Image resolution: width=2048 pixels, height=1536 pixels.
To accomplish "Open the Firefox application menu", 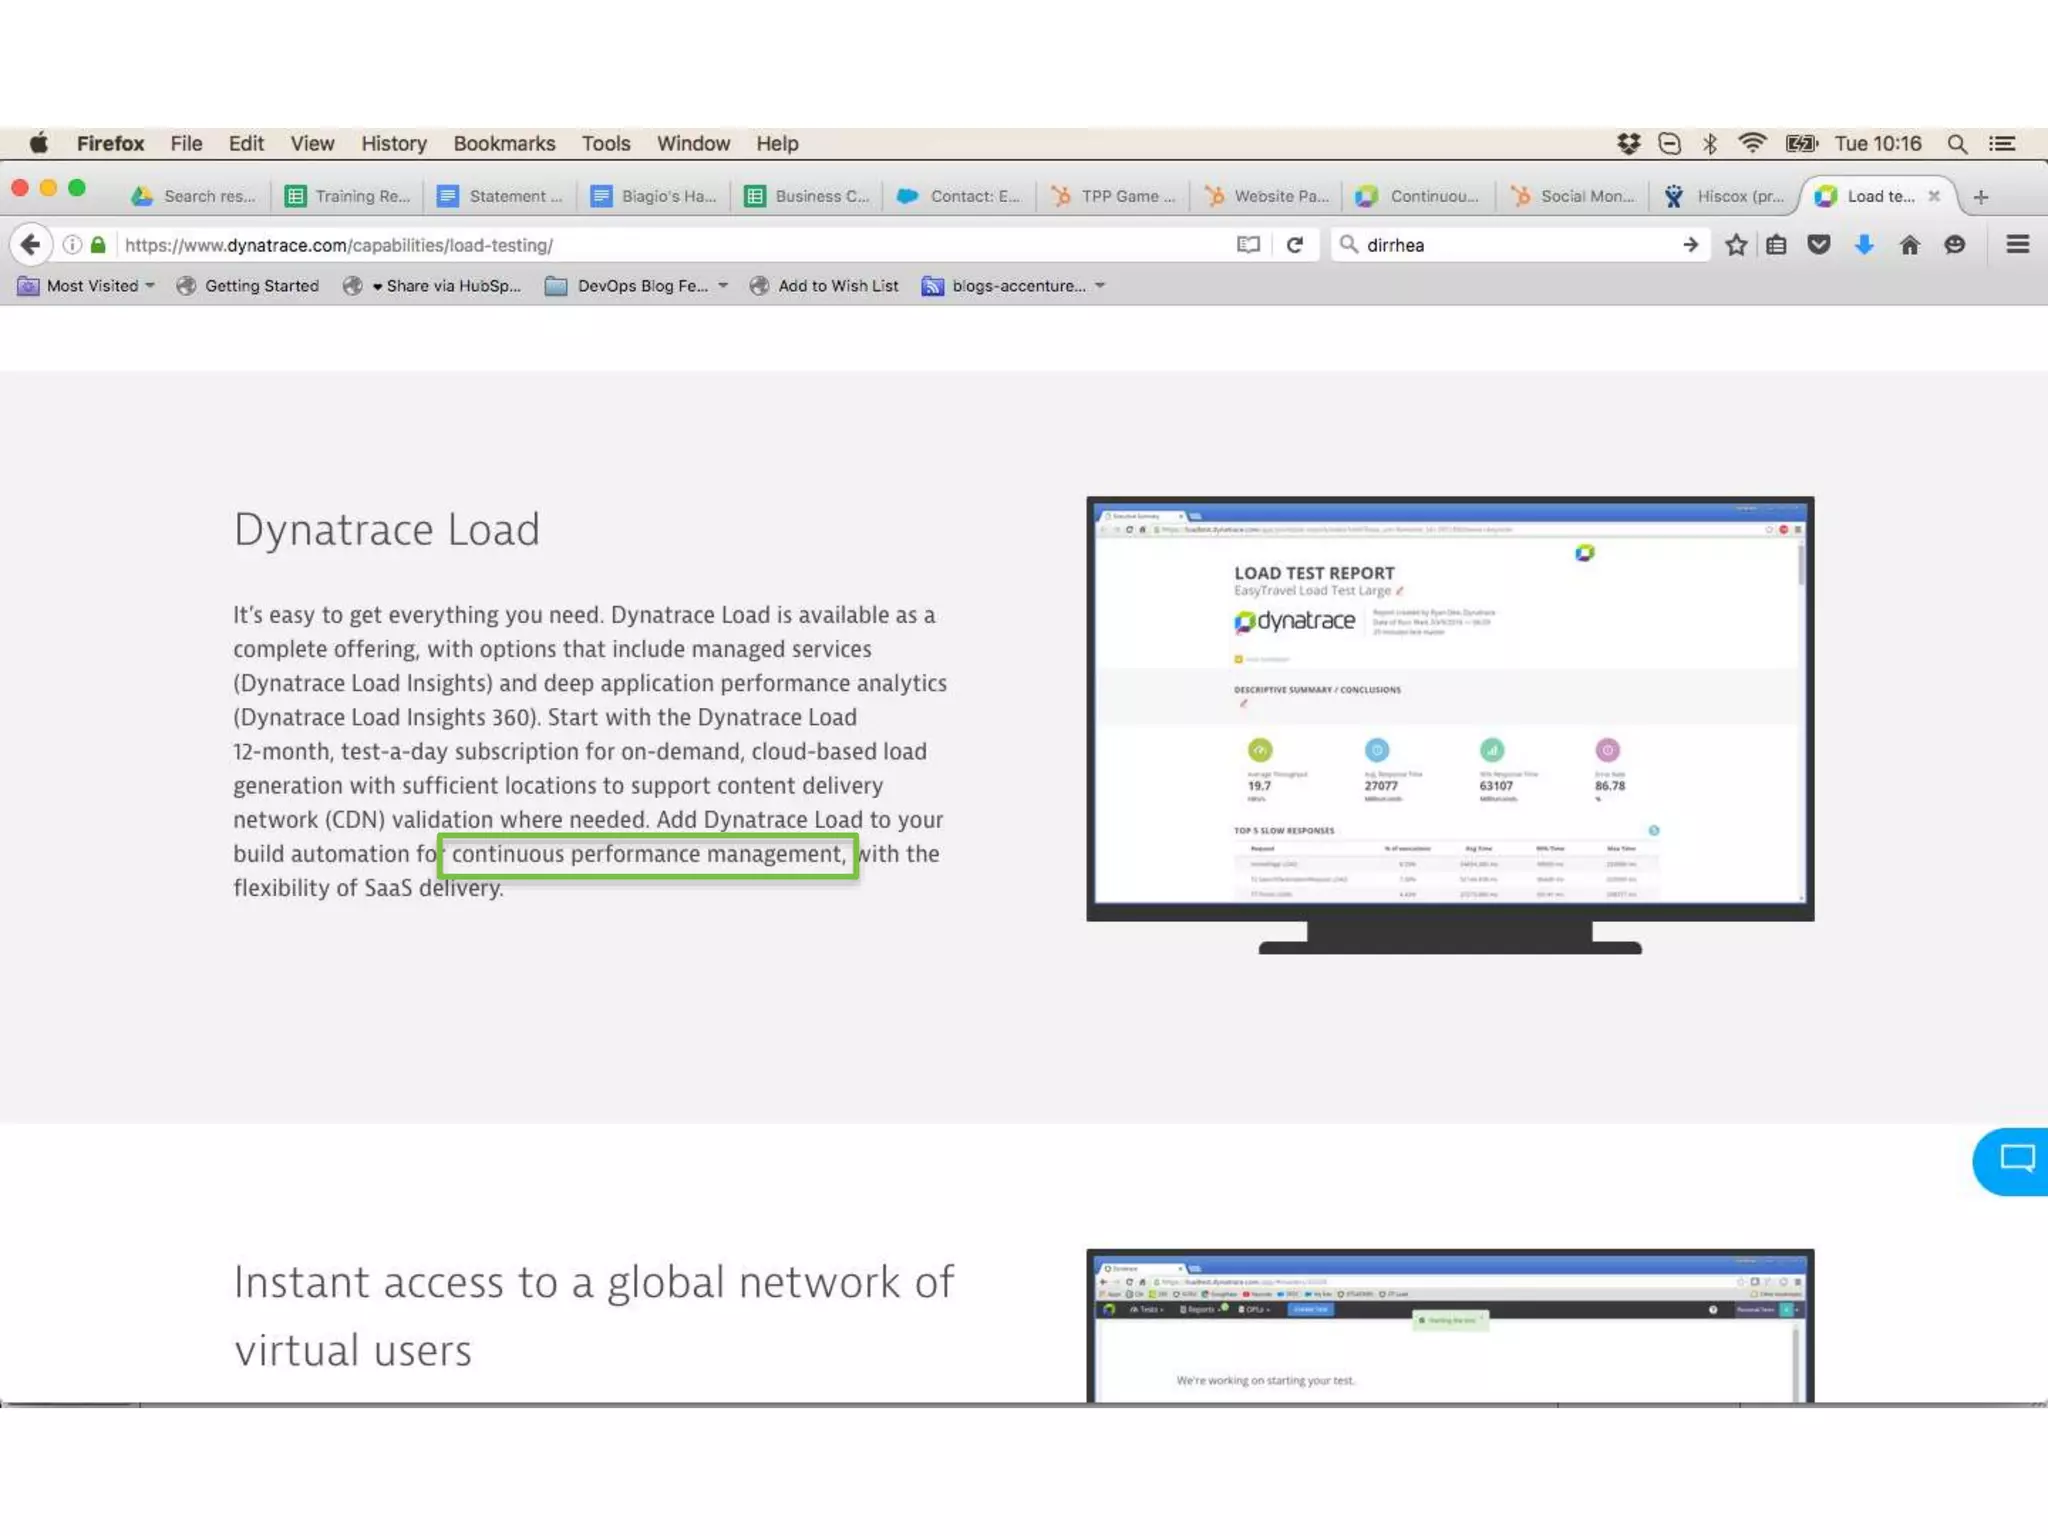I will (x=110, y=143).
